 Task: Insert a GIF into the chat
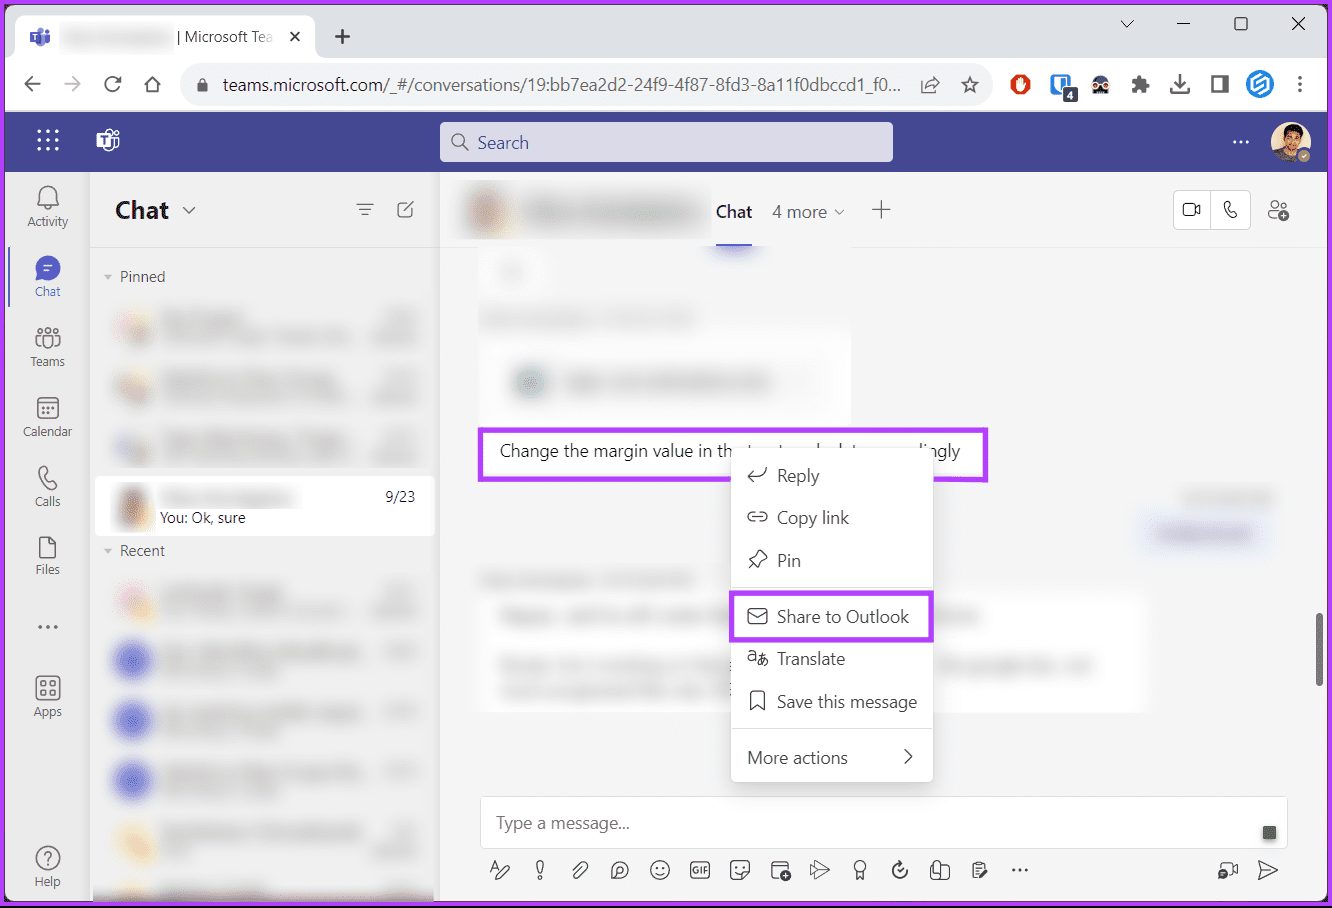700,870
